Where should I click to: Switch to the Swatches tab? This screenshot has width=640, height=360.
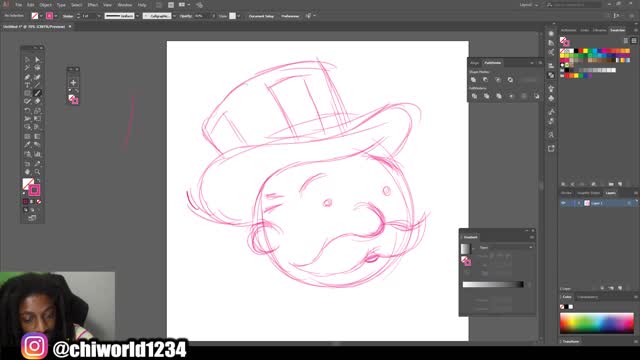[617, 30]
